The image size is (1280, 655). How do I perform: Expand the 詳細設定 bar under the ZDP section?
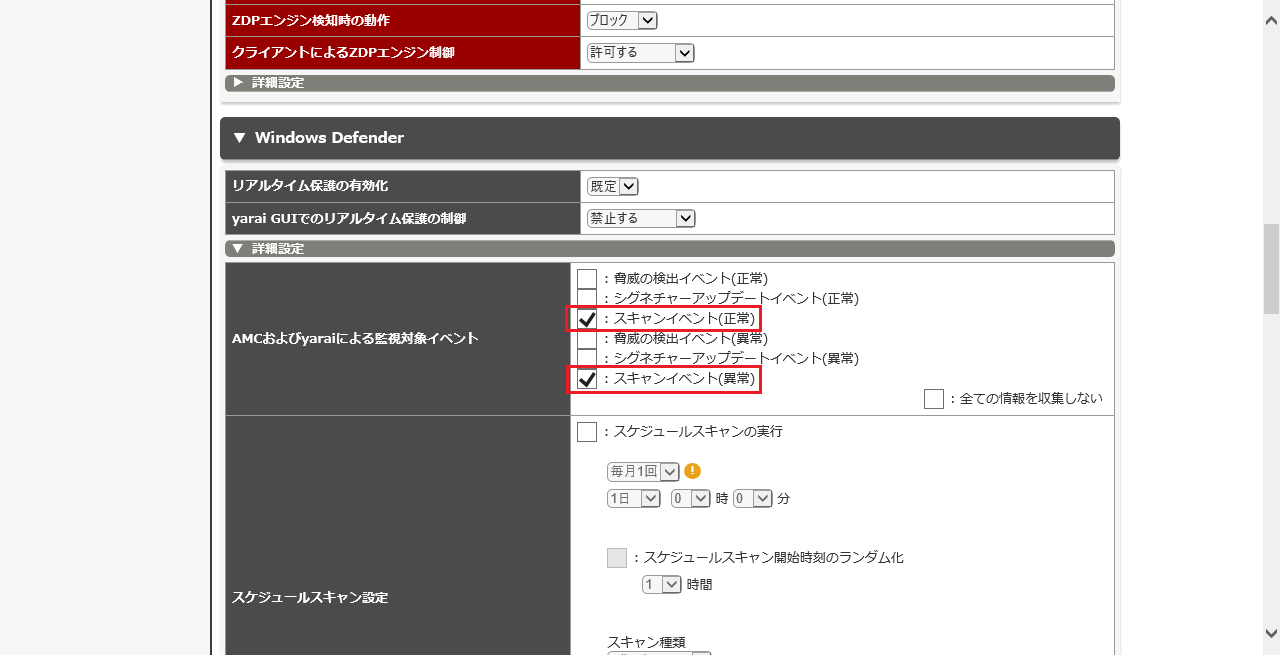[x=669, y=83]
